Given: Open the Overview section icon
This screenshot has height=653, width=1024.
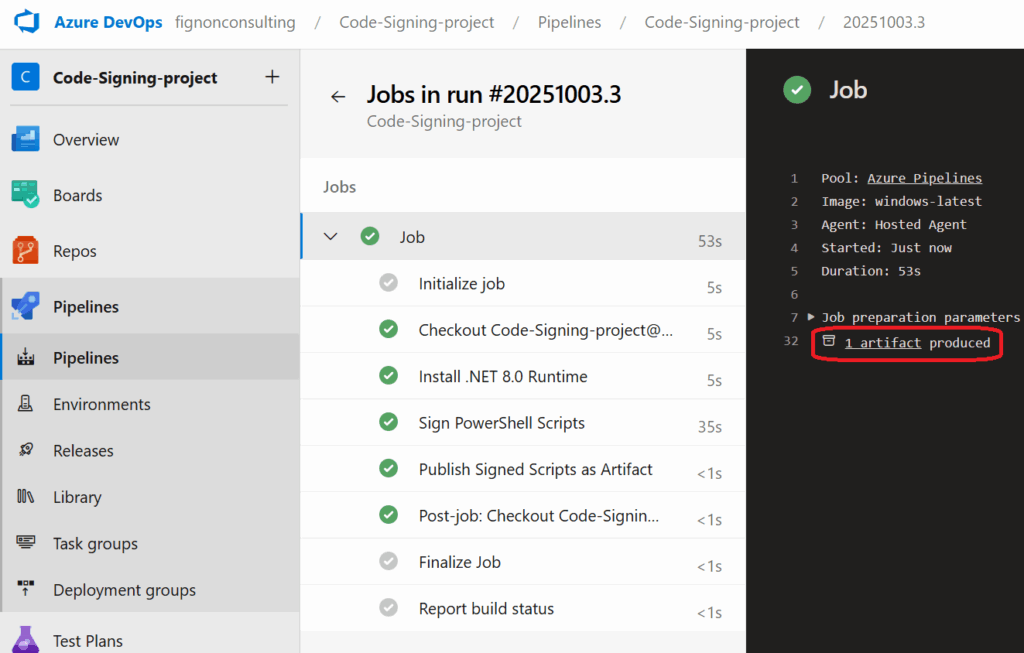Looking at the screenshot, I should [x=25, y=140].
